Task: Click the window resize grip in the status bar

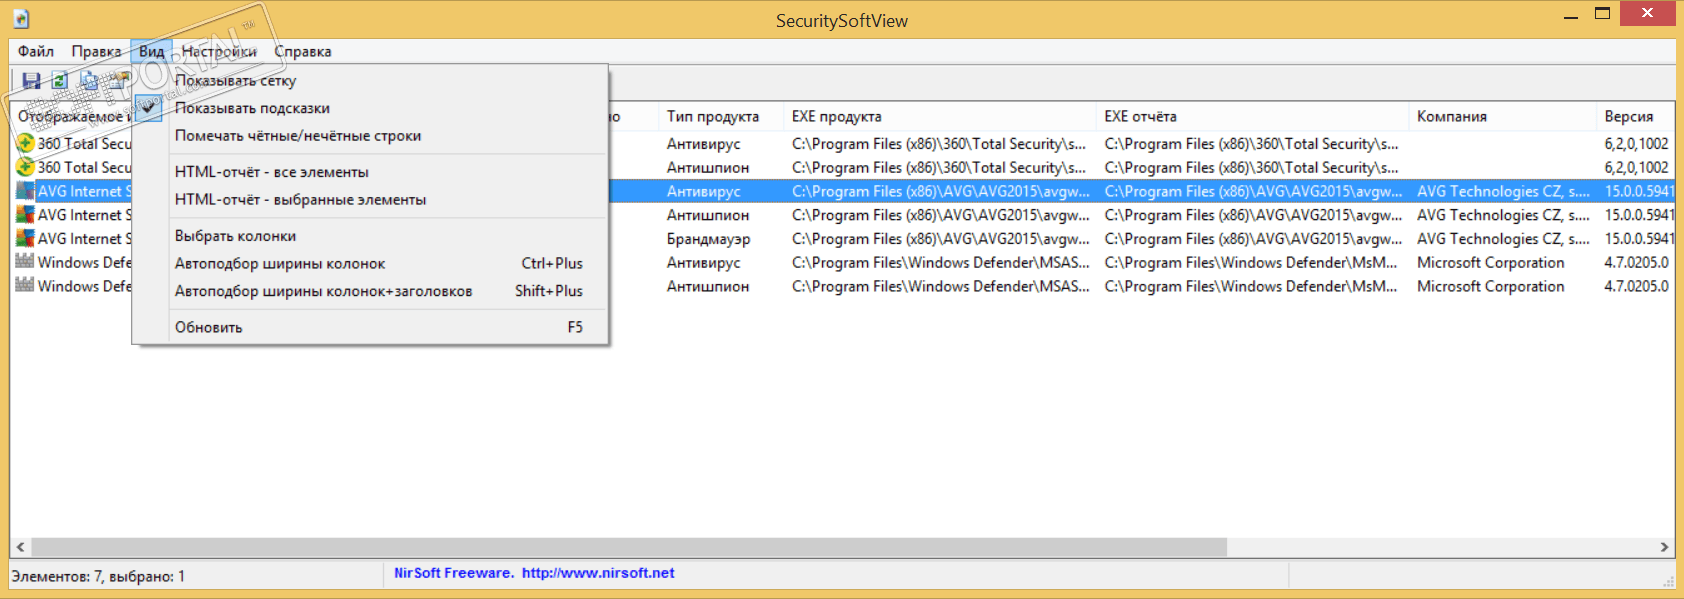Action: (x=1668, y=581)
